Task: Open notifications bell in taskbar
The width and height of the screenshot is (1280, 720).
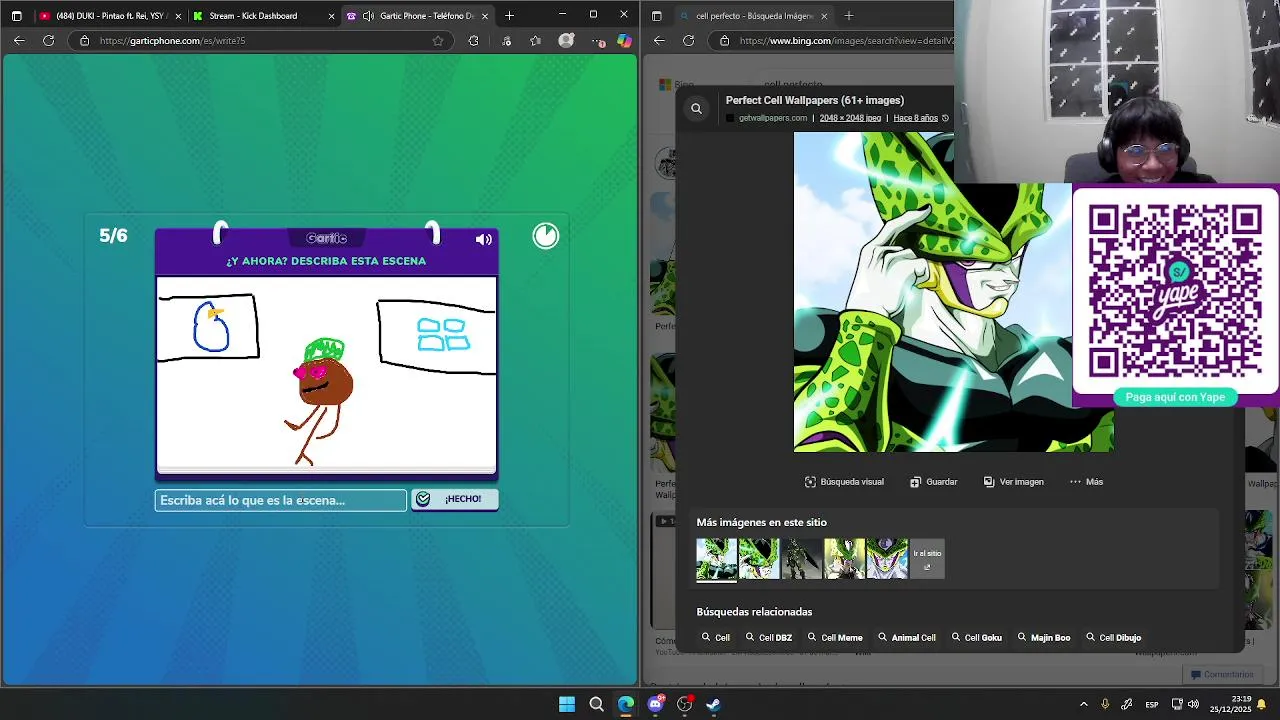Action: [1262, 704]
